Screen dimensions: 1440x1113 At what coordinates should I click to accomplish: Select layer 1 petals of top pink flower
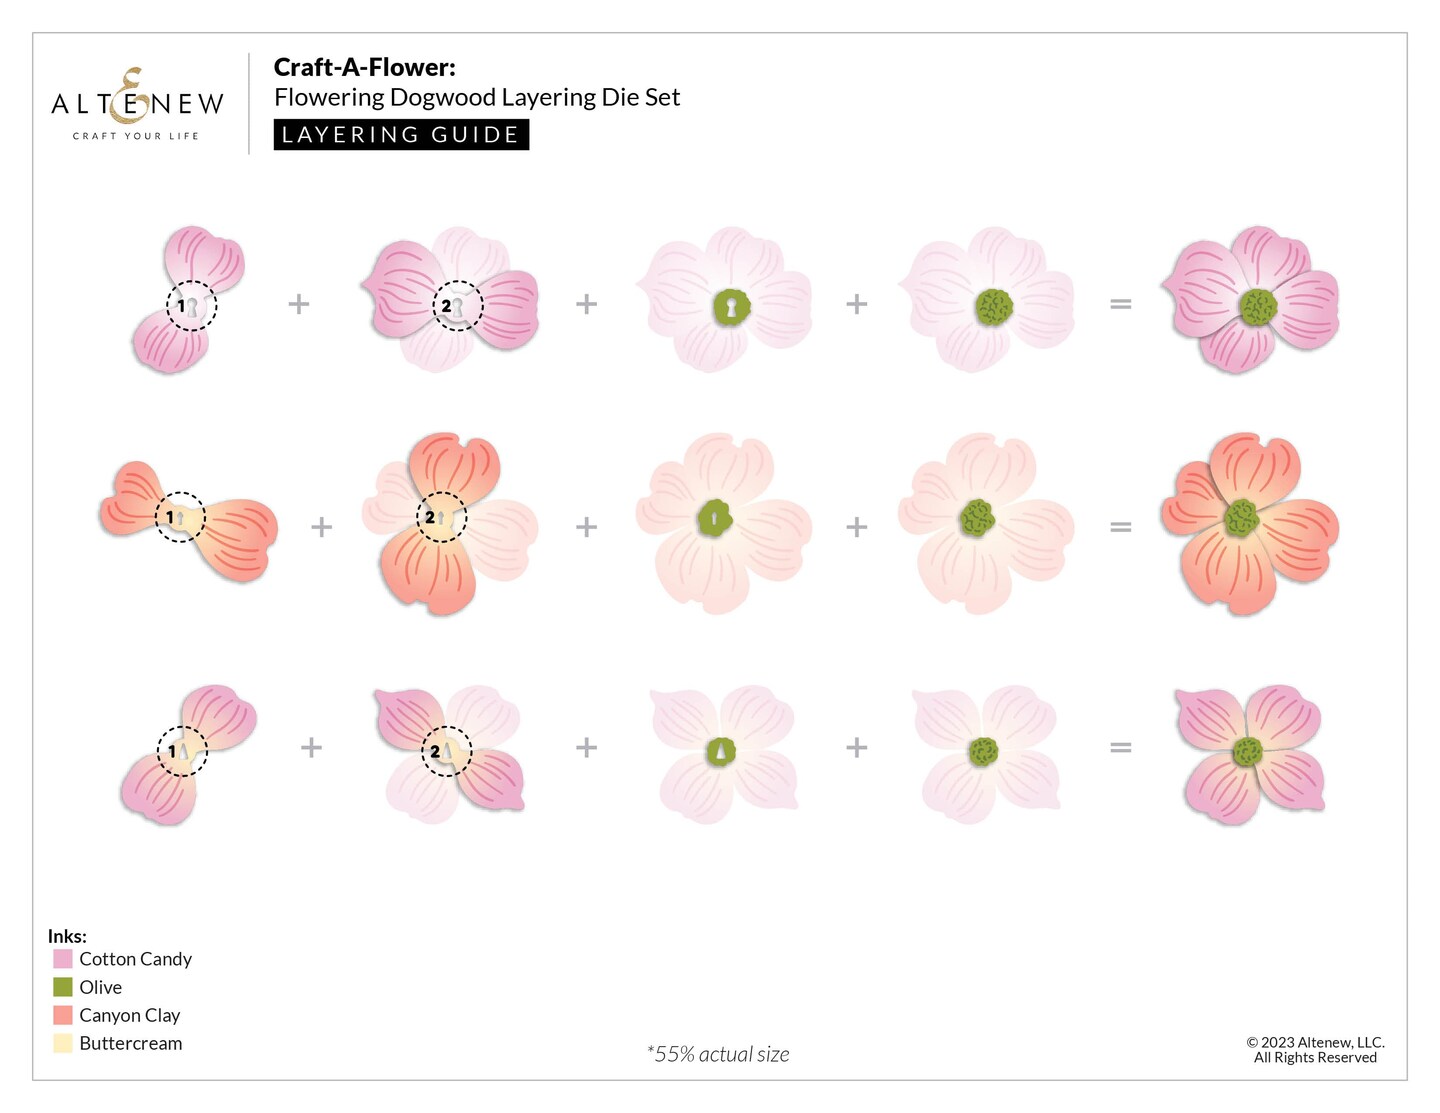pyautogui.click(x=188, y=300)
